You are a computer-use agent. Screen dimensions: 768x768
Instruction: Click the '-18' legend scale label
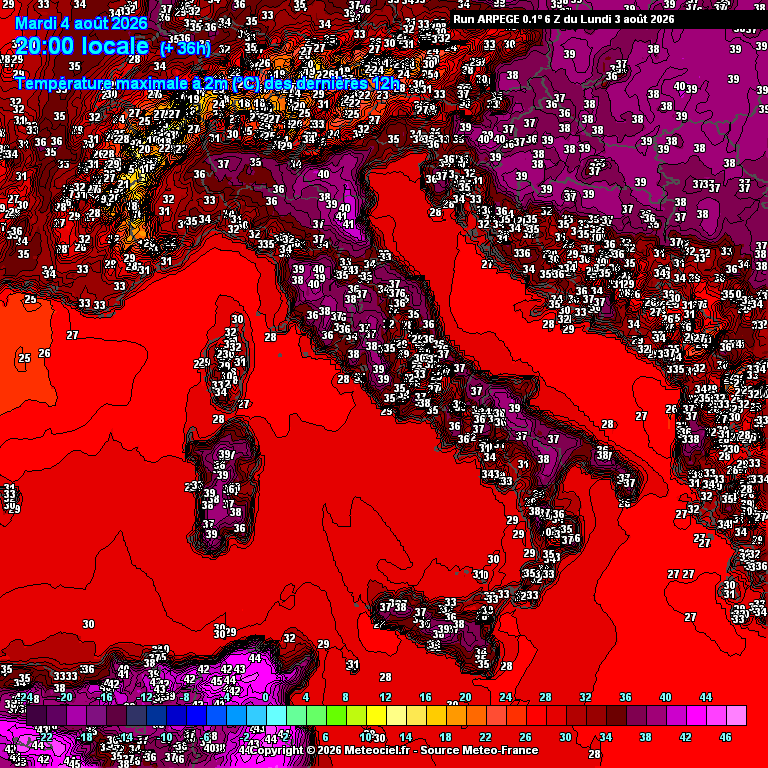85,737
